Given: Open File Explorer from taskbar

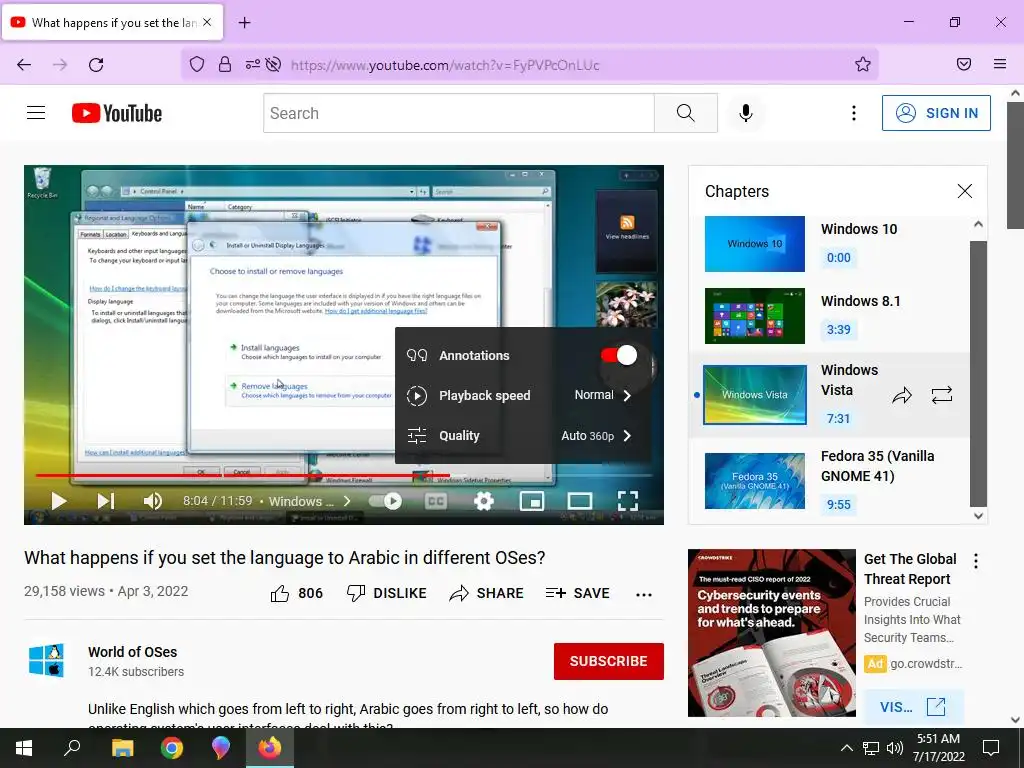Looking at the screenshot, I should [x=122, y=748].
